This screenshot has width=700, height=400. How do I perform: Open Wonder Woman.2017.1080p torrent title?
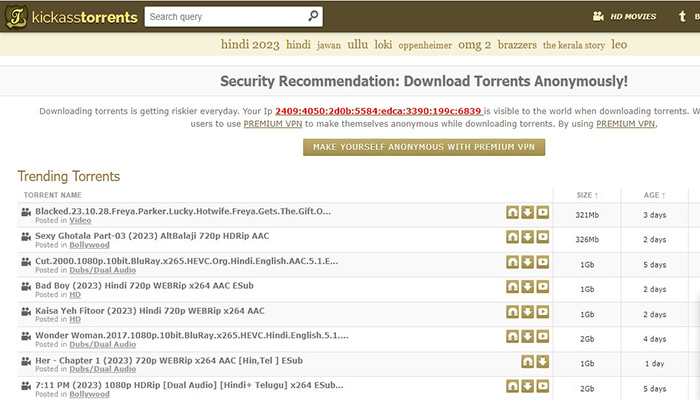point(192,335)
